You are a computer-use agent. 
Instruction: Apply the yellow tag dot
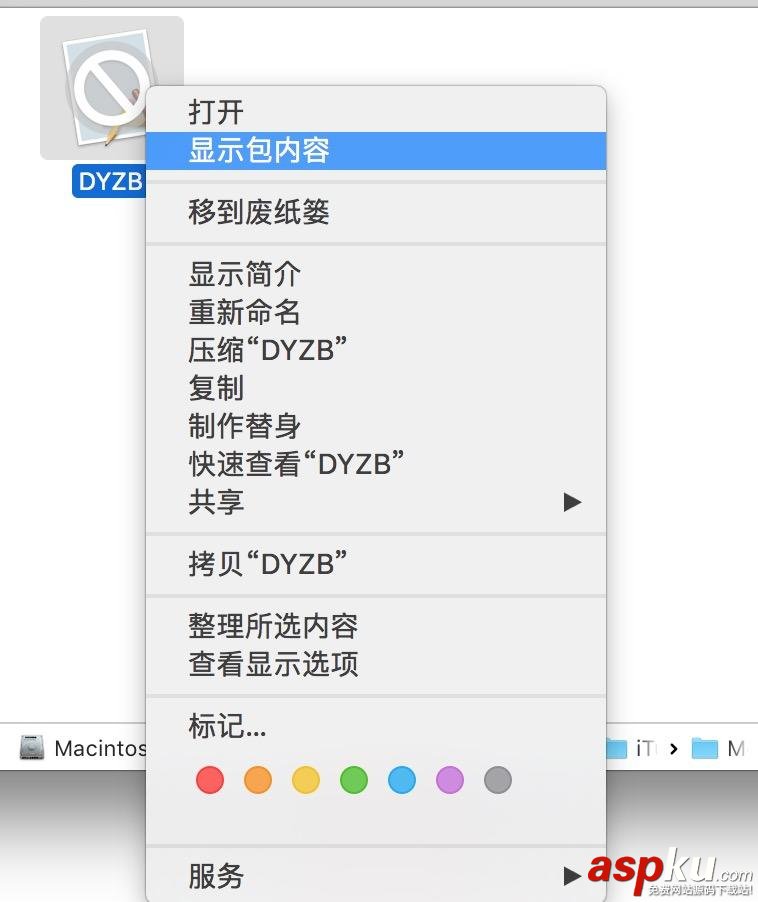[x=306, y=779]
